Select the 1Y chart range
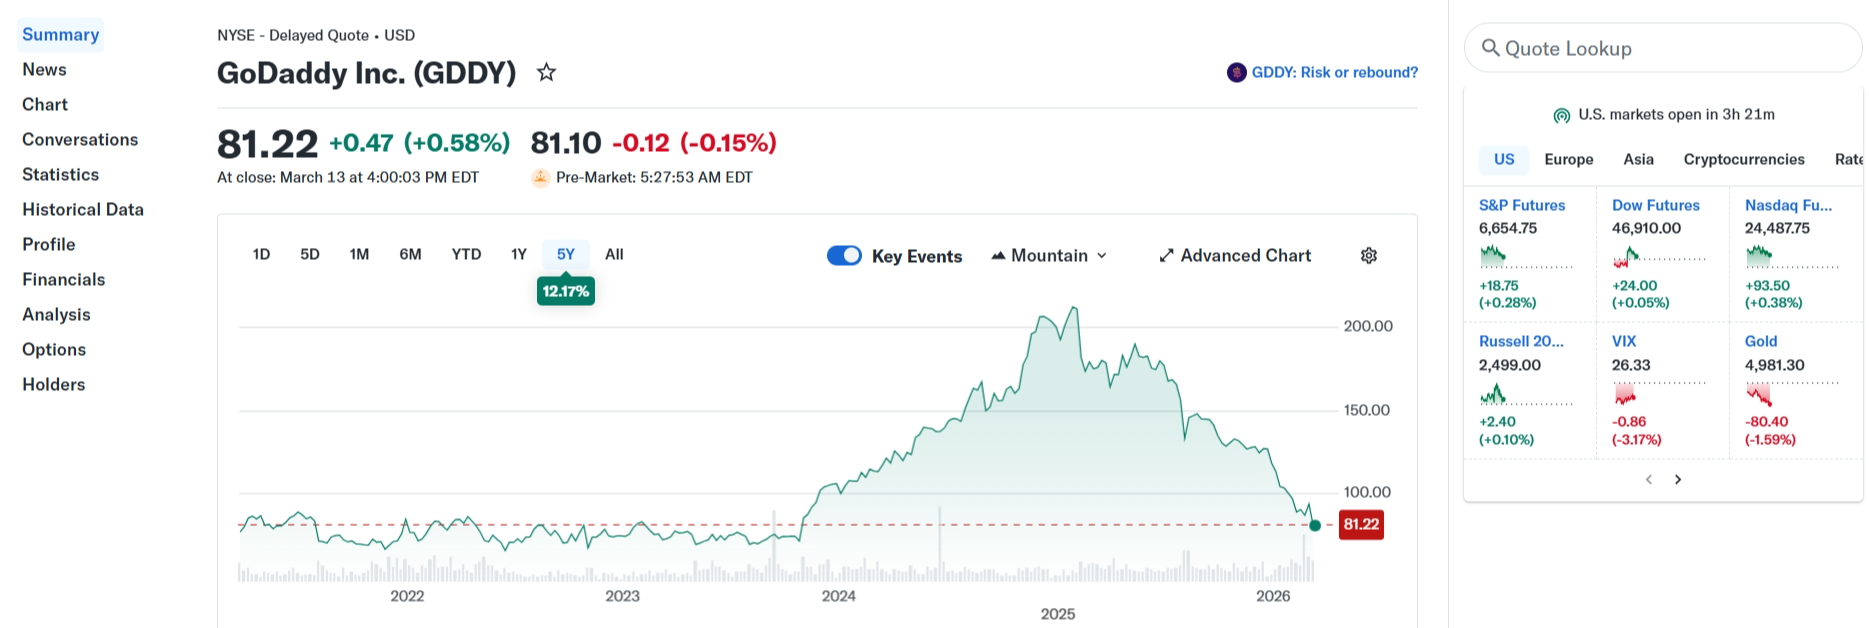Screen dimensions: 1869x628 click(x=519, y=255)
